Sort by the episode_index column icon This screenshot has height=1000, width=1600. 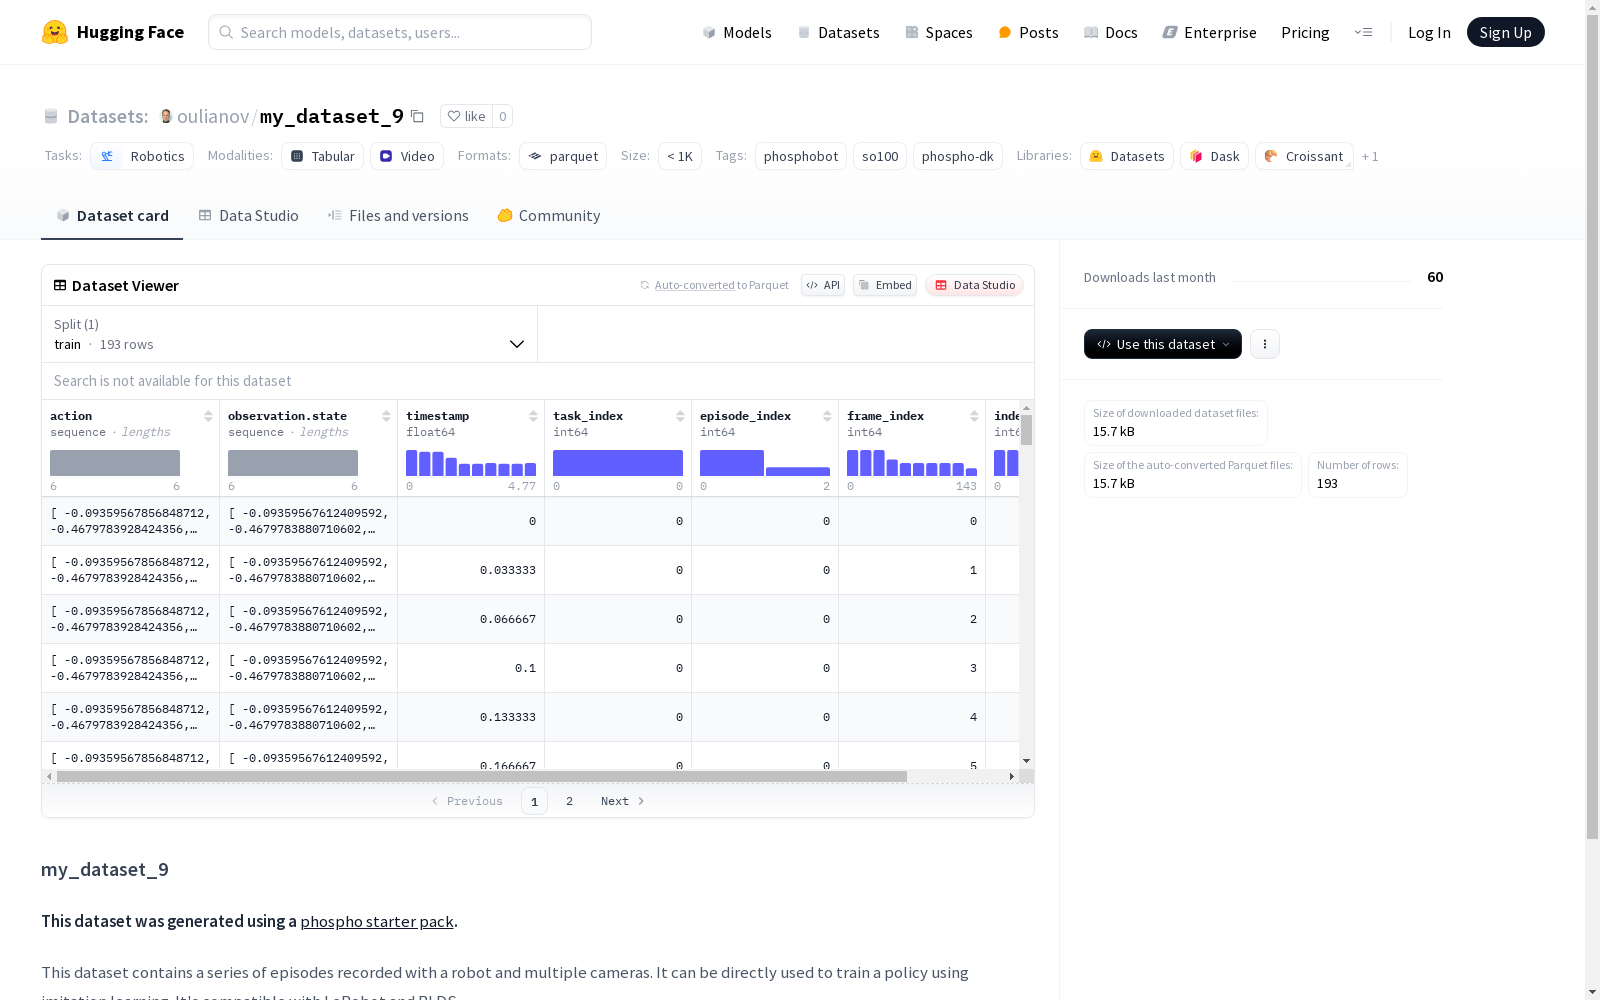(827, 416)
